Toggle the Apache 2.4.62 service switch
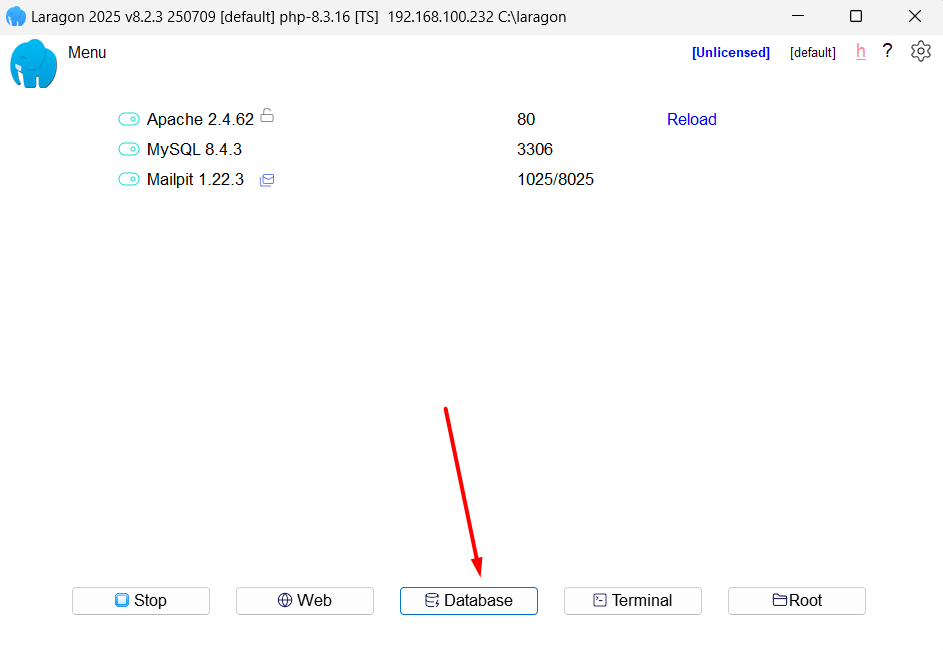Image resolution: width=943 pixels, height=650 pixels. (x=128, y=118)
